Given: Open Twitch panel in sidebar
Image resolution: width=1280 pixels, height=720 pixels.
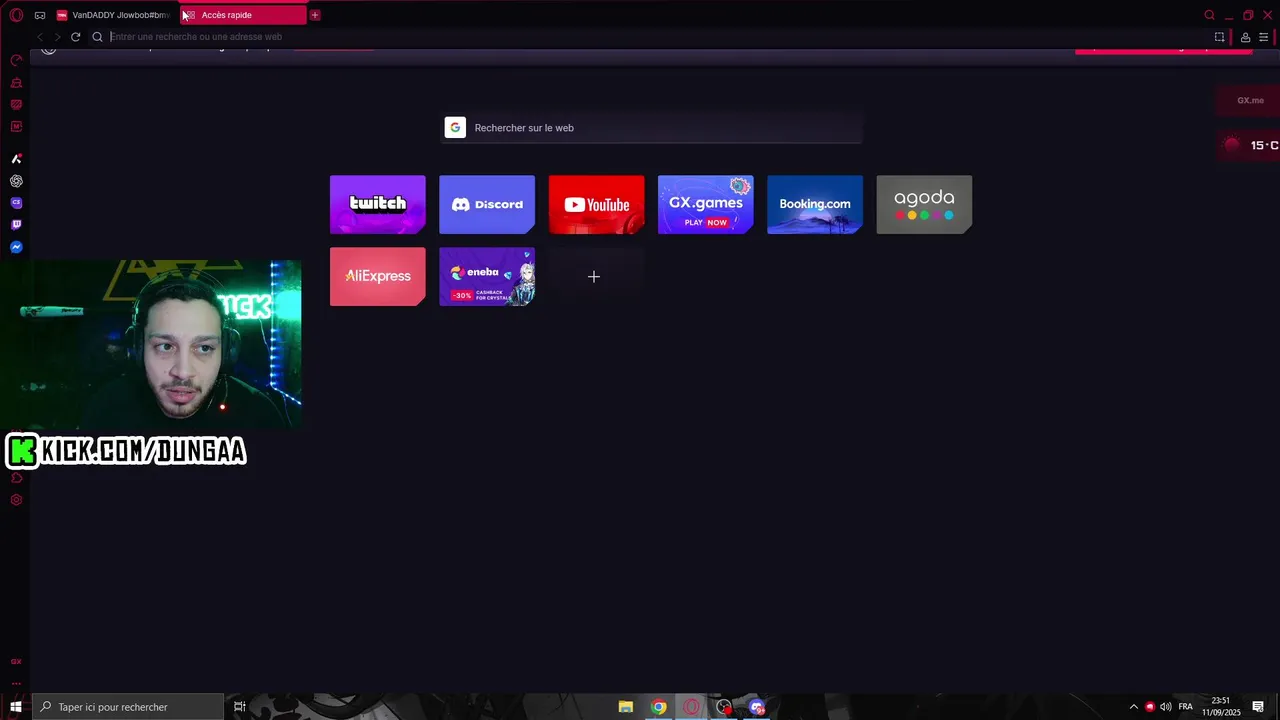Looking at the screenshot, I should tap(16, 225).
